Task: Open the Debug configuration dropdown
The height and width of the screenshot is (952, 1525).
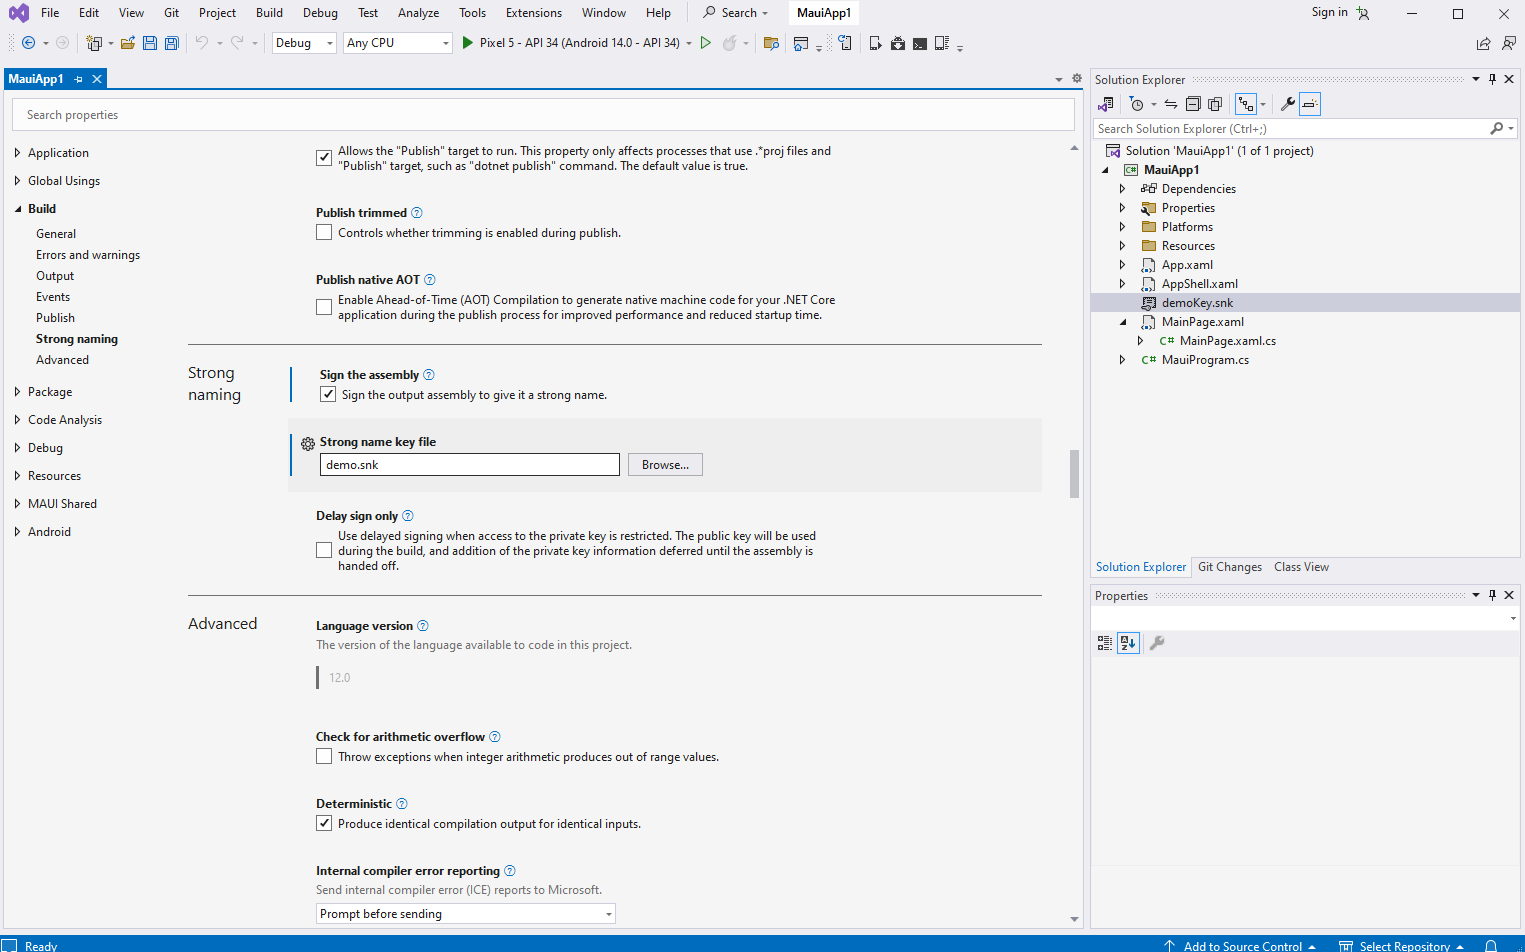Action: [304, 43]
